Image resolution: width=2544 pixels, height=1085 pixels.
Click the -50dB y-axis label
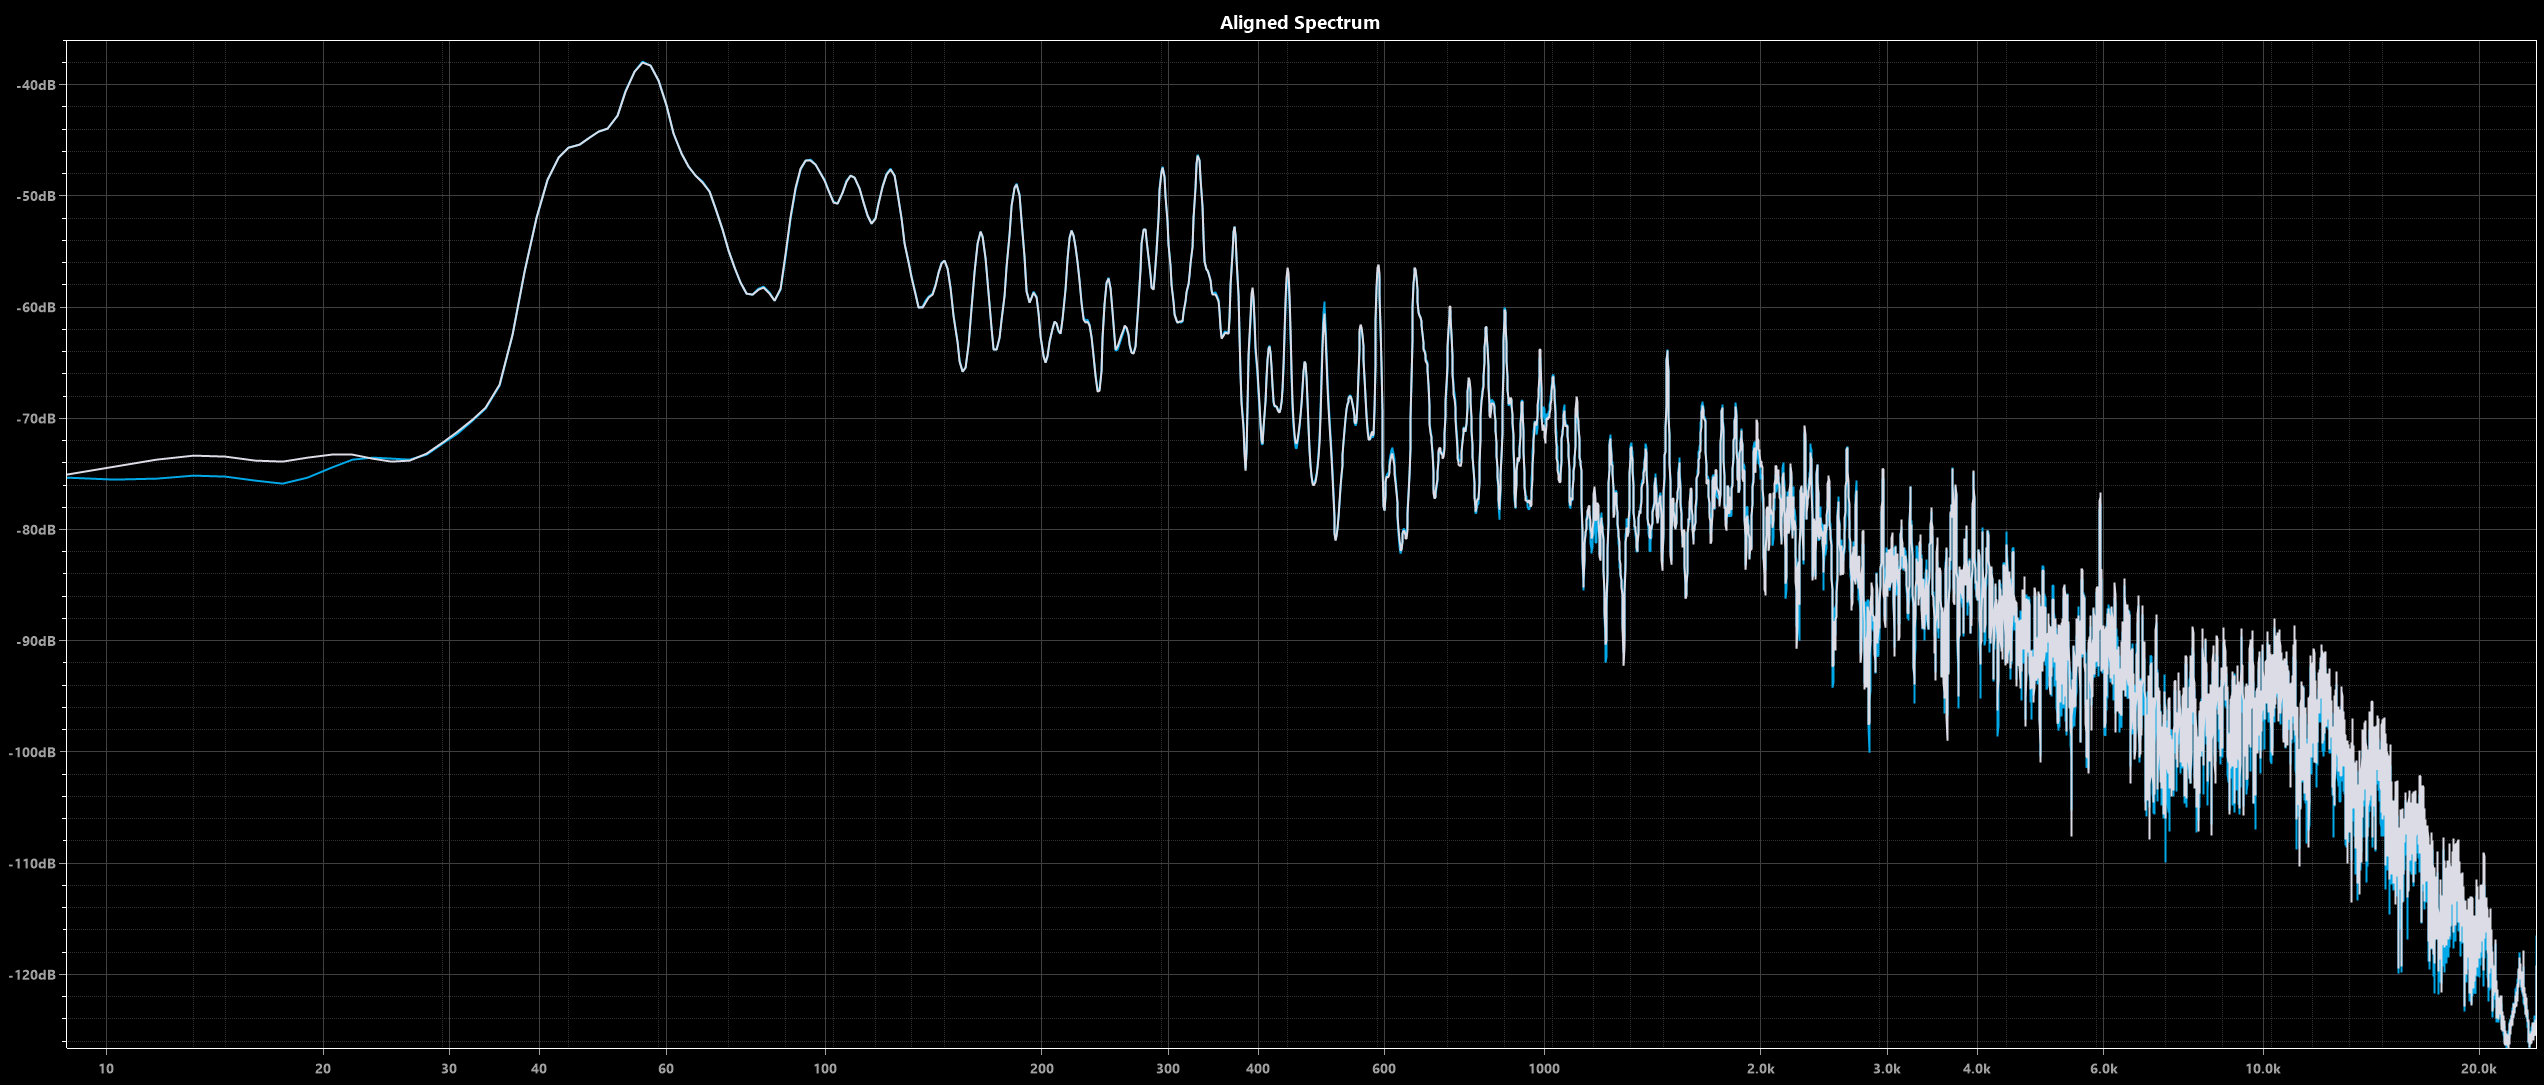click(x=36, y=196)
